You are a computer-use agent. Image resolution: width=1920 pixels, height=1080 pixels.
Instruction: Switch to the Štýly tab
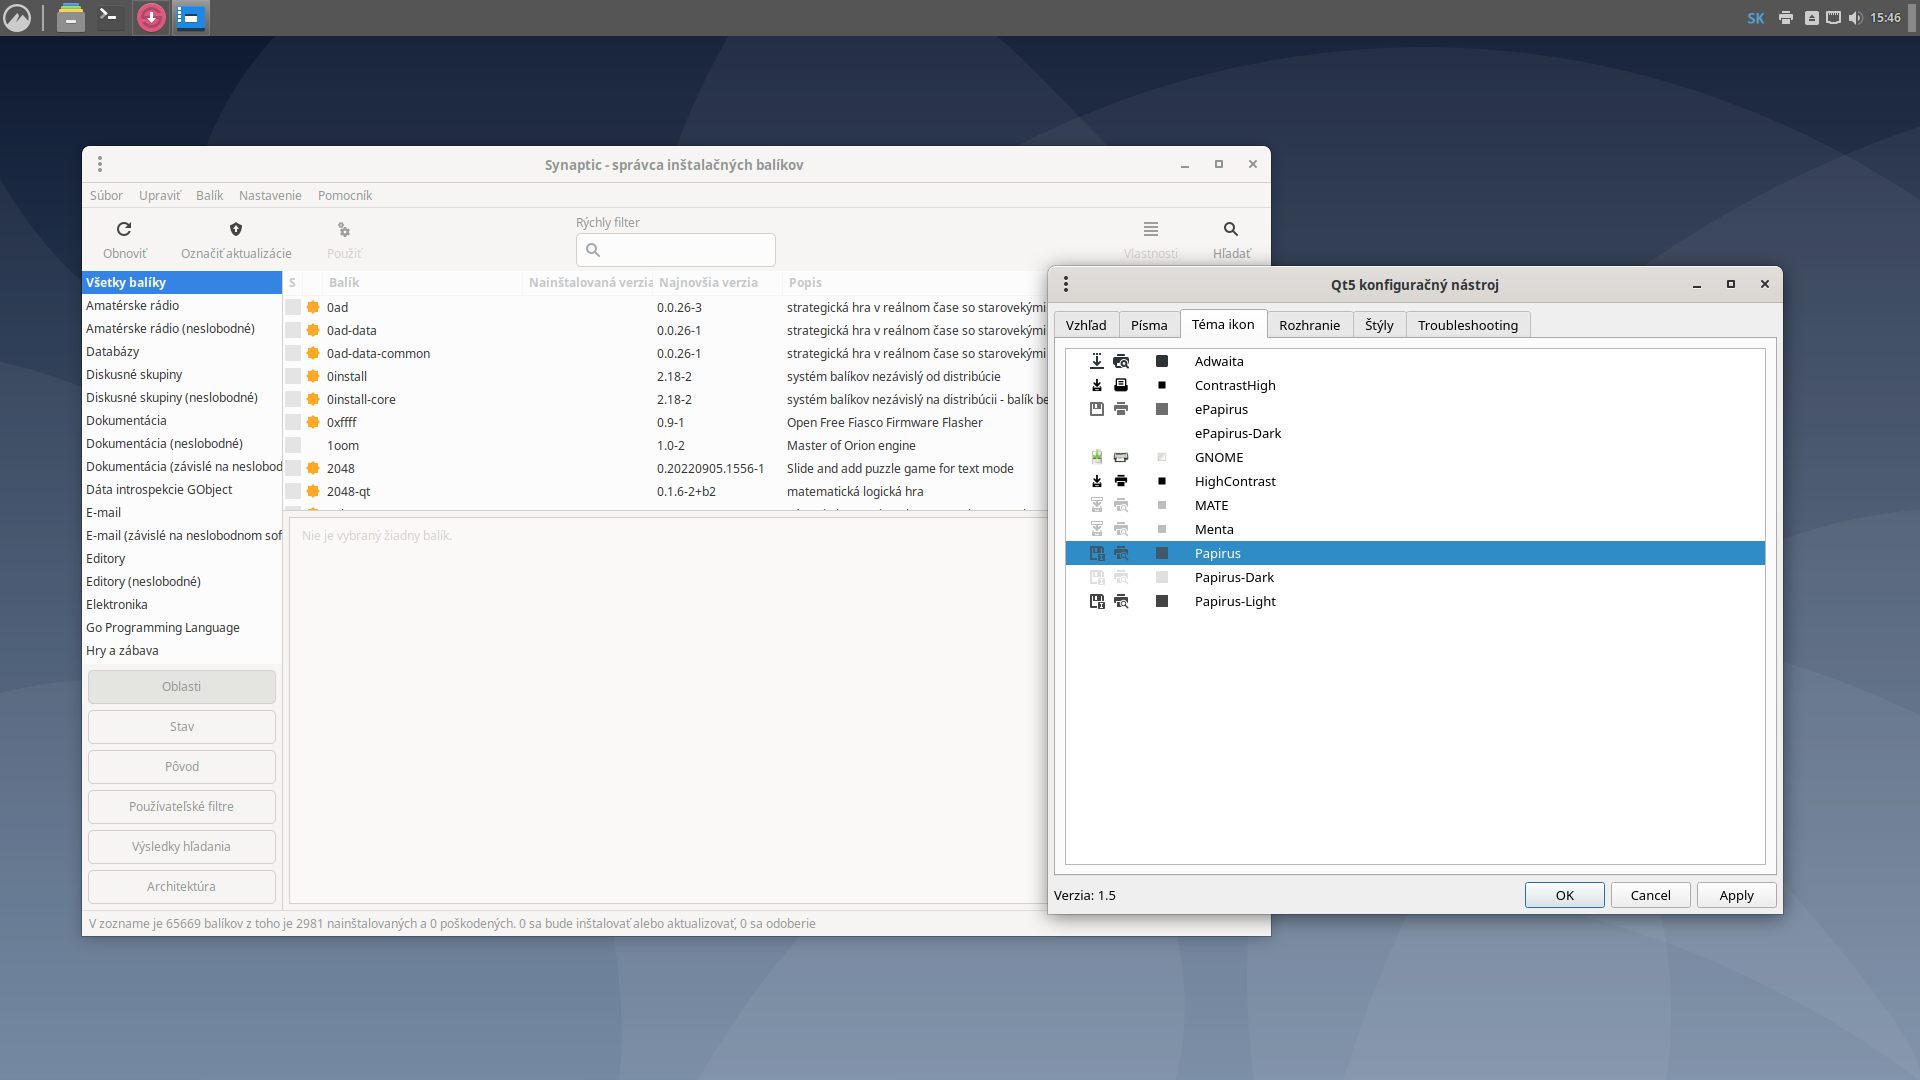click(x=1379, y=325)
